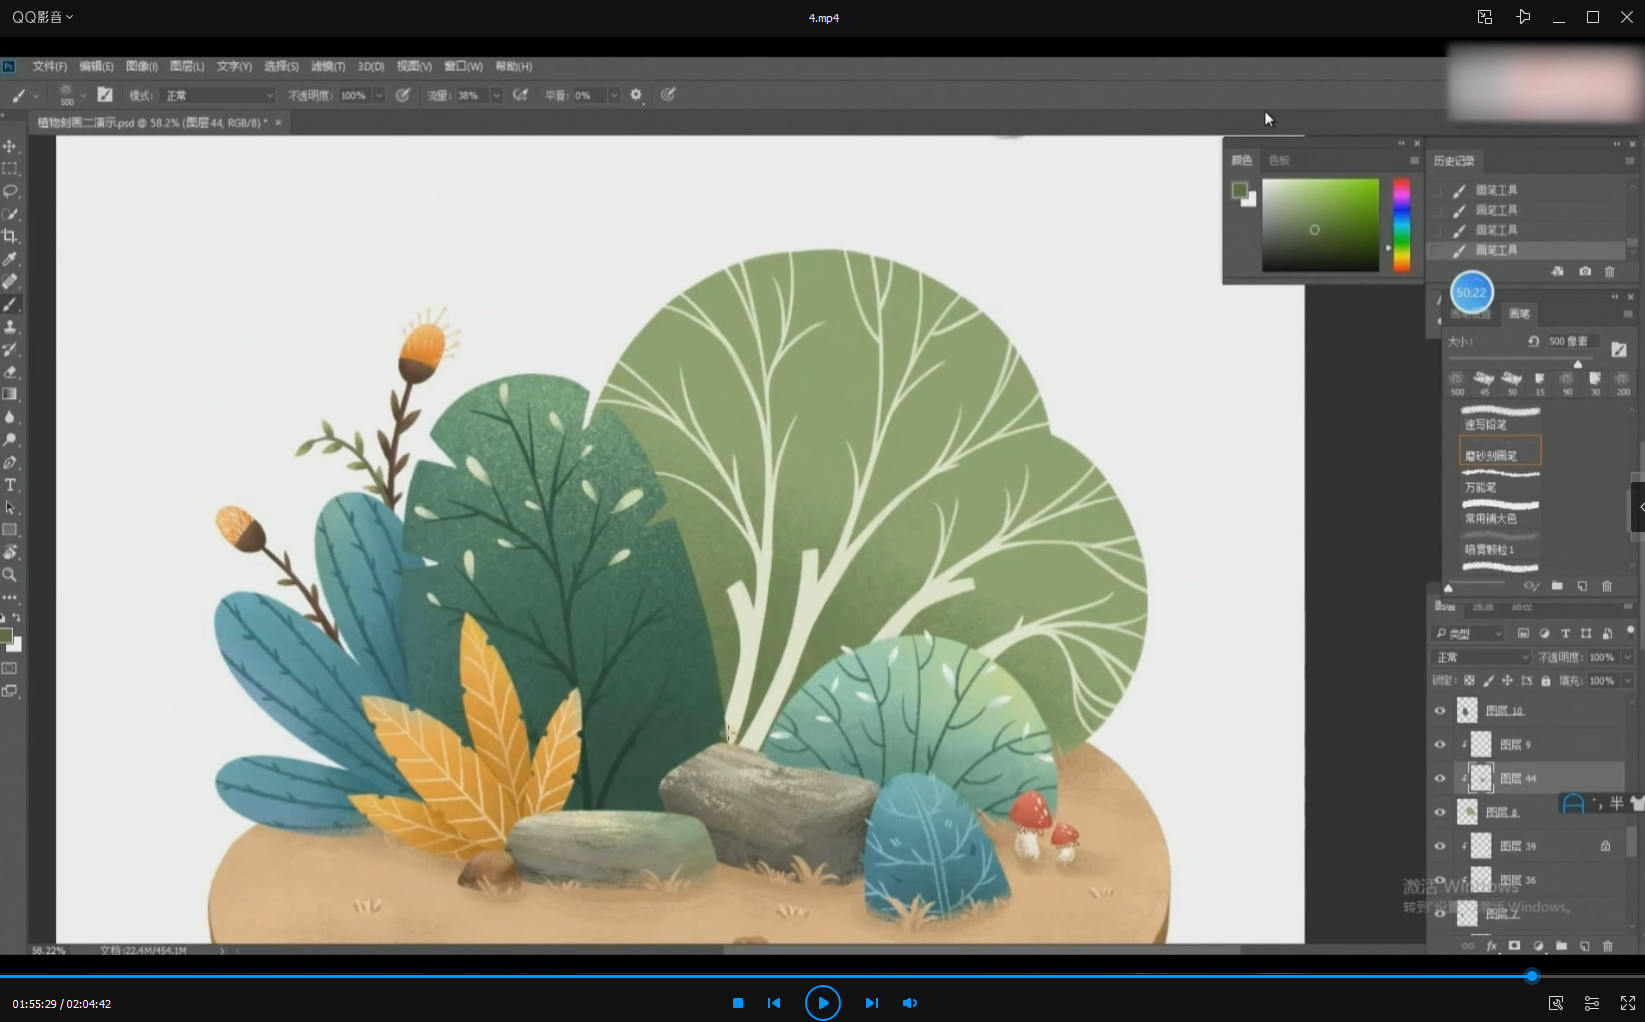This screenshot has width=1645, height=1022.
Task: Open brush settings gear in options bar
Action: (x=636, y=95)
